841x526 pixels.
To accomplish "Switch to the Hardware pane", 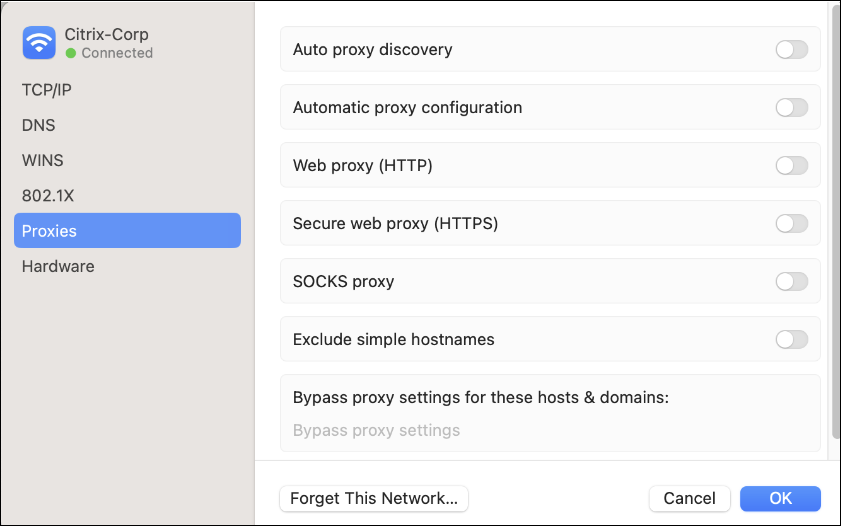I will [x=58, y=267].
